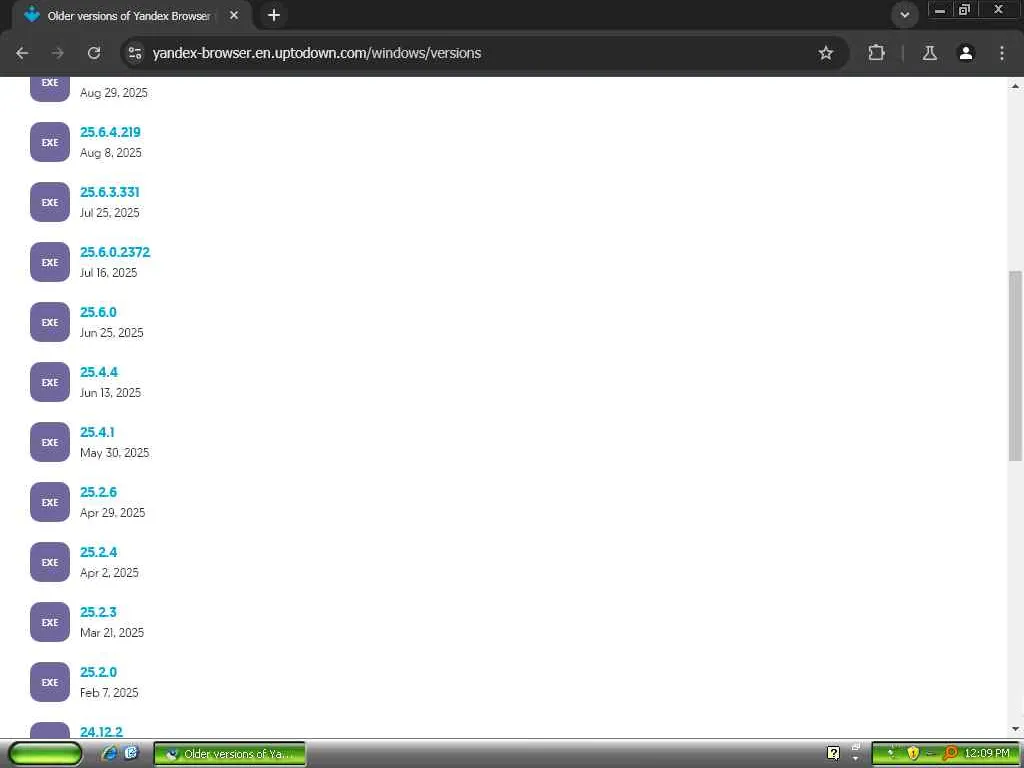Viewport: 1024px width, 768px height.
Task: Click the date May 30, 2025
Action: coord(114,453)
